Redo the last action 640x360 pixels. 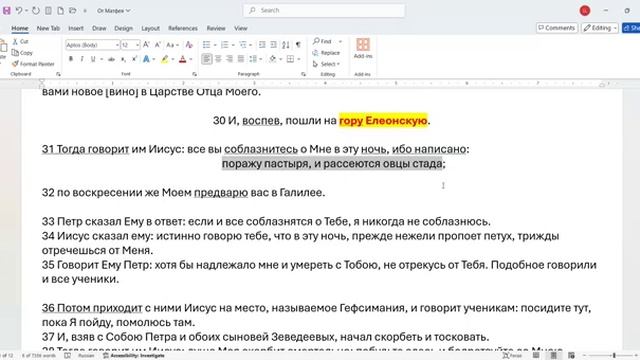click(x=36, y=11)
